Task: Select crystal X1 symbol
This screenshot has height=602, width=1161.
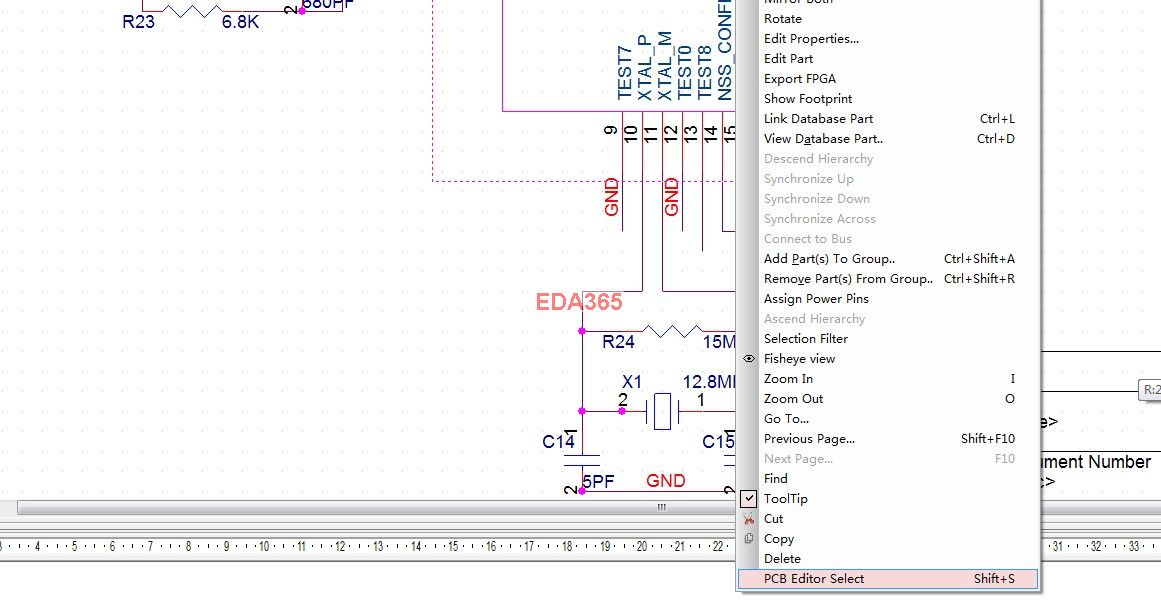Action: (663, 411)
